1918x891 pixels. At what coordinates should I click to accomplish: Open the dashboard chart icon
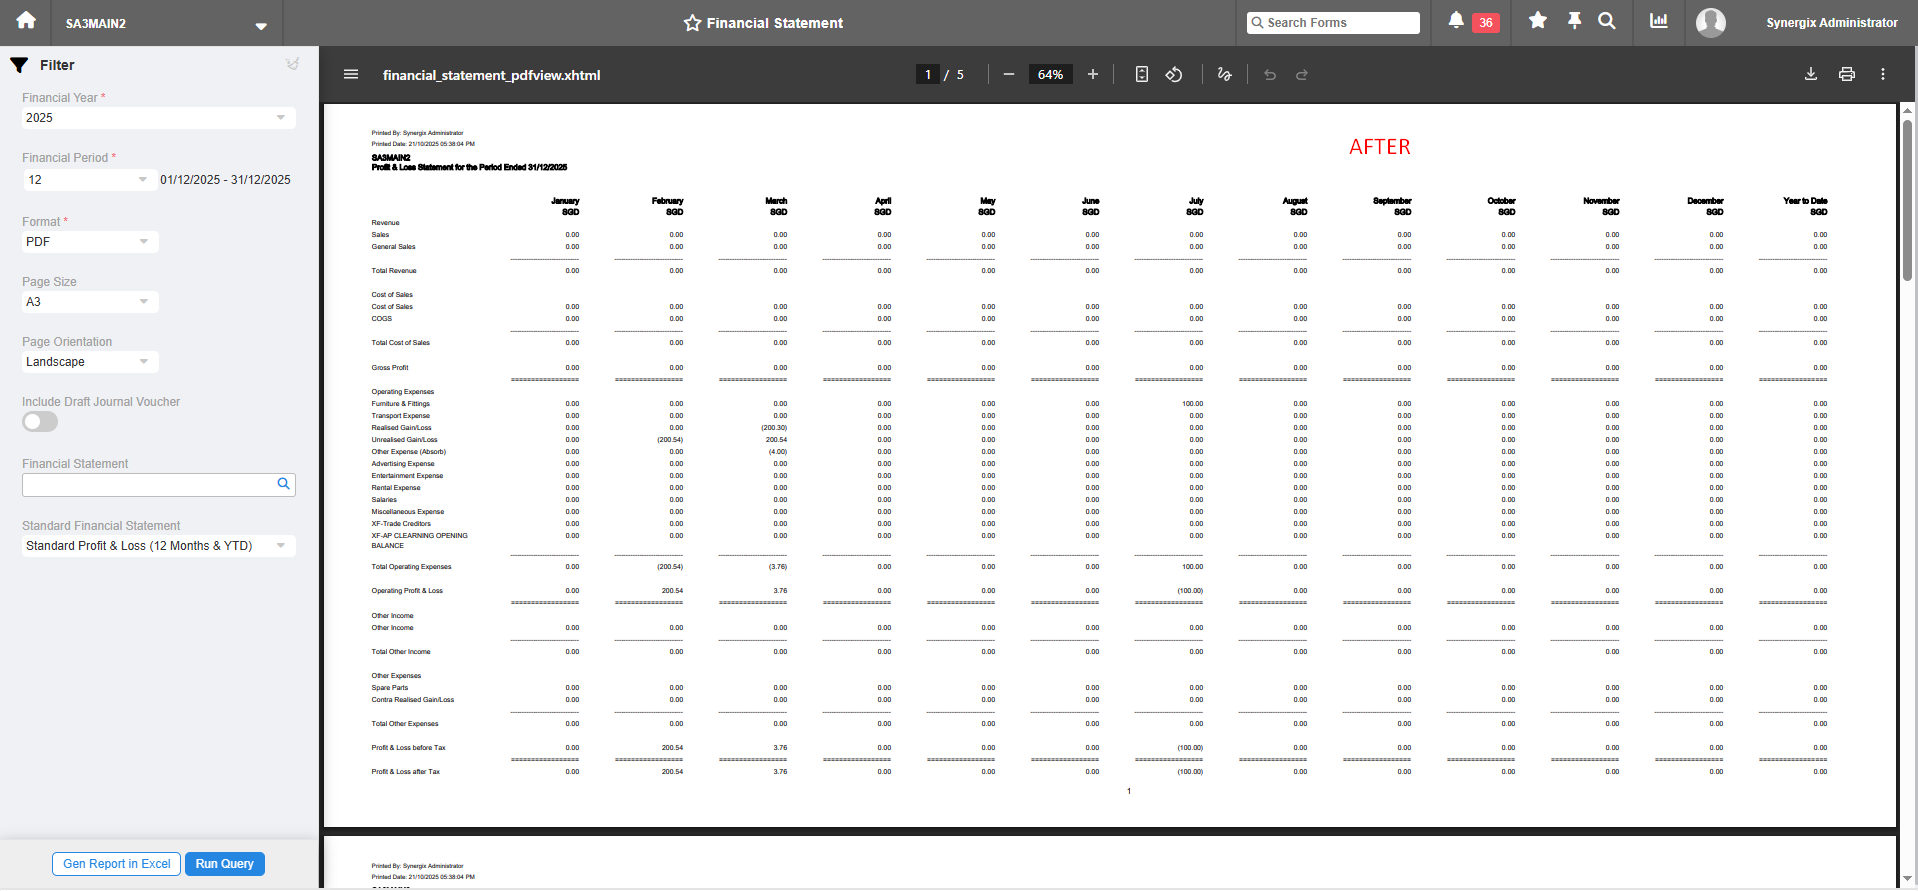(1659, 21)
